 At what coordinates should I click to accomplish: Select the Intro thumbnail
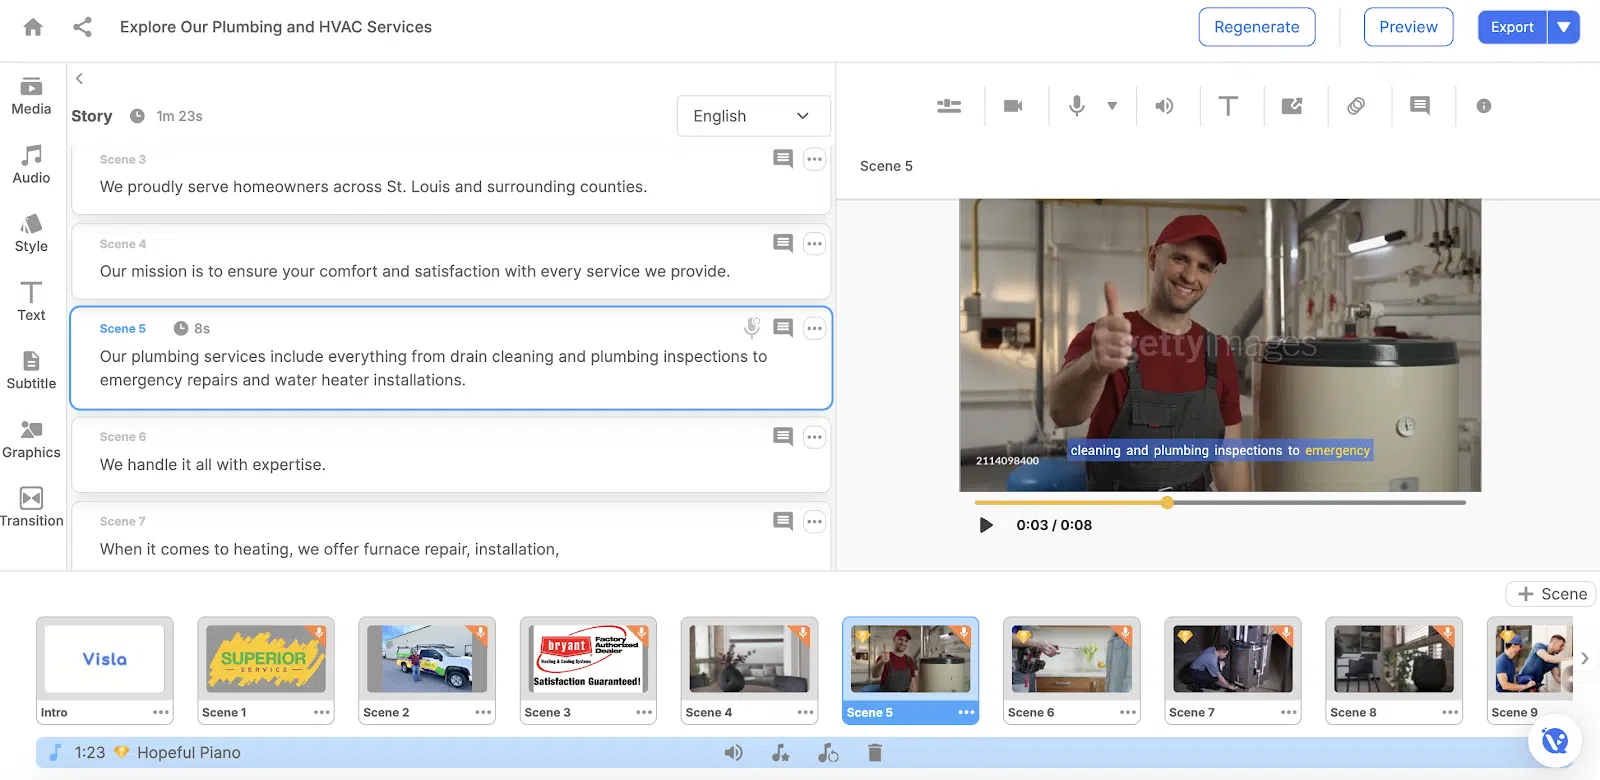click(105, 659)
